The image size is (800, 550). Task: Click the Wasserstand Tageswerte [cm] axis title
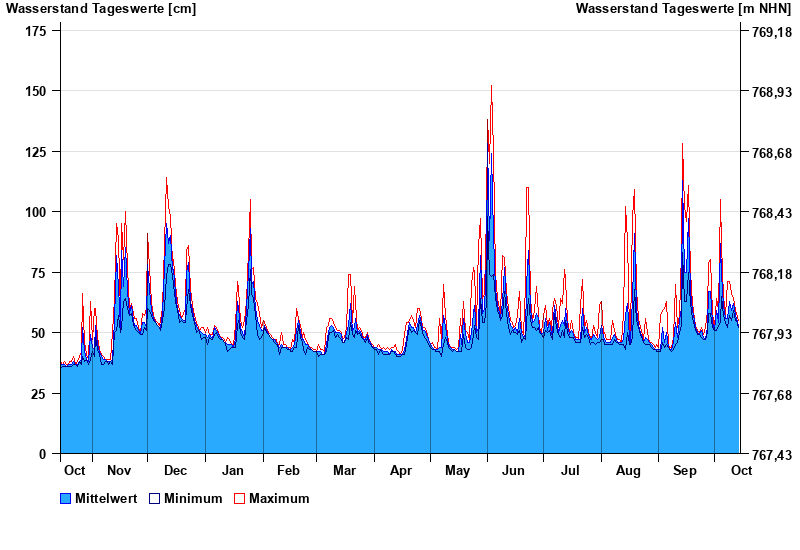pyautogui.click(x=101, y=9)
